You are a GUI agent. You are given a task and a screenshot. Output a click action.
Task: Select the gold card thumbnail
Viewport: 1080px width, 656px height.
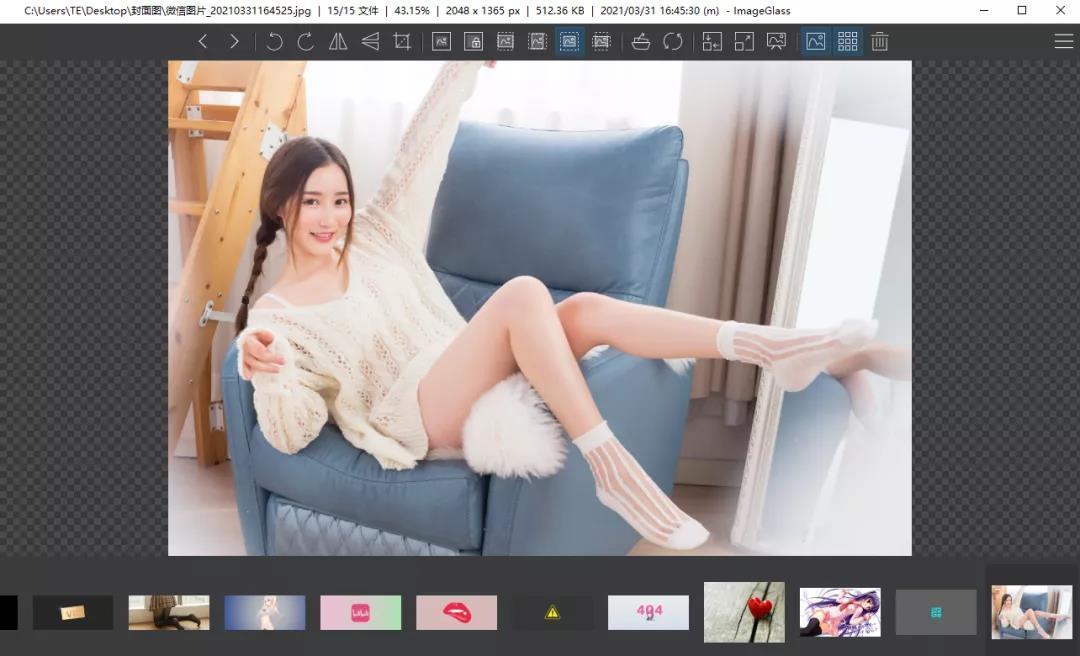(x=73, y=613)
